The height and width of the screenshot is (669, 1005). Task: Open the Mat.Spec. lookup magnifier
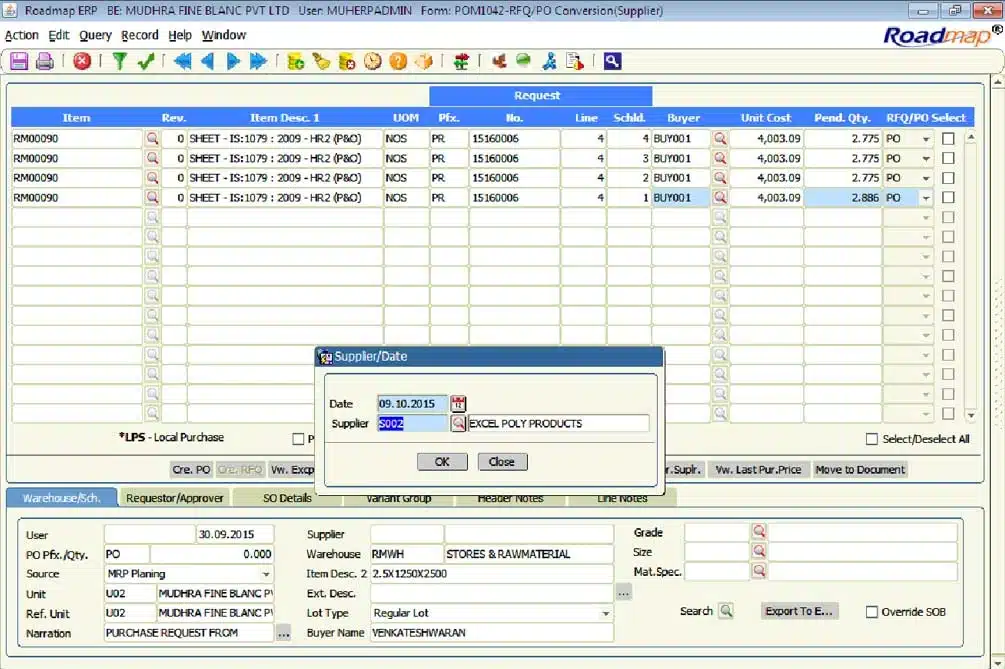tap(759, 571)
